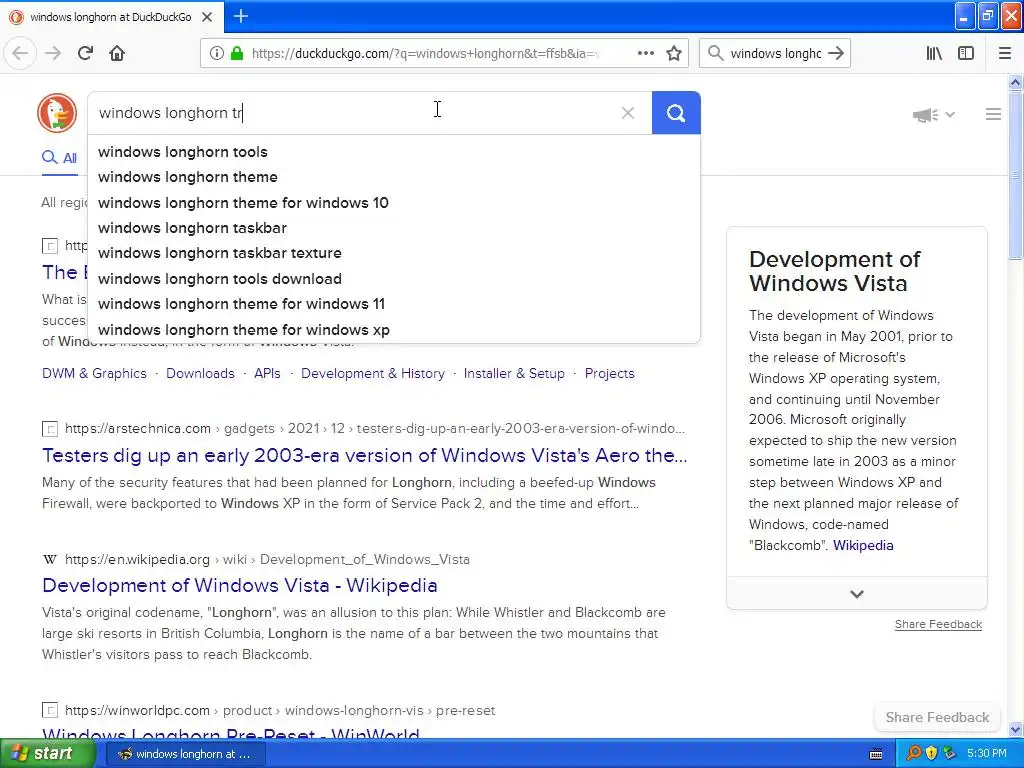The image size is (1024, 768).
Task: Click the orange magnifier tray icon
Action: tap(914, 754)
